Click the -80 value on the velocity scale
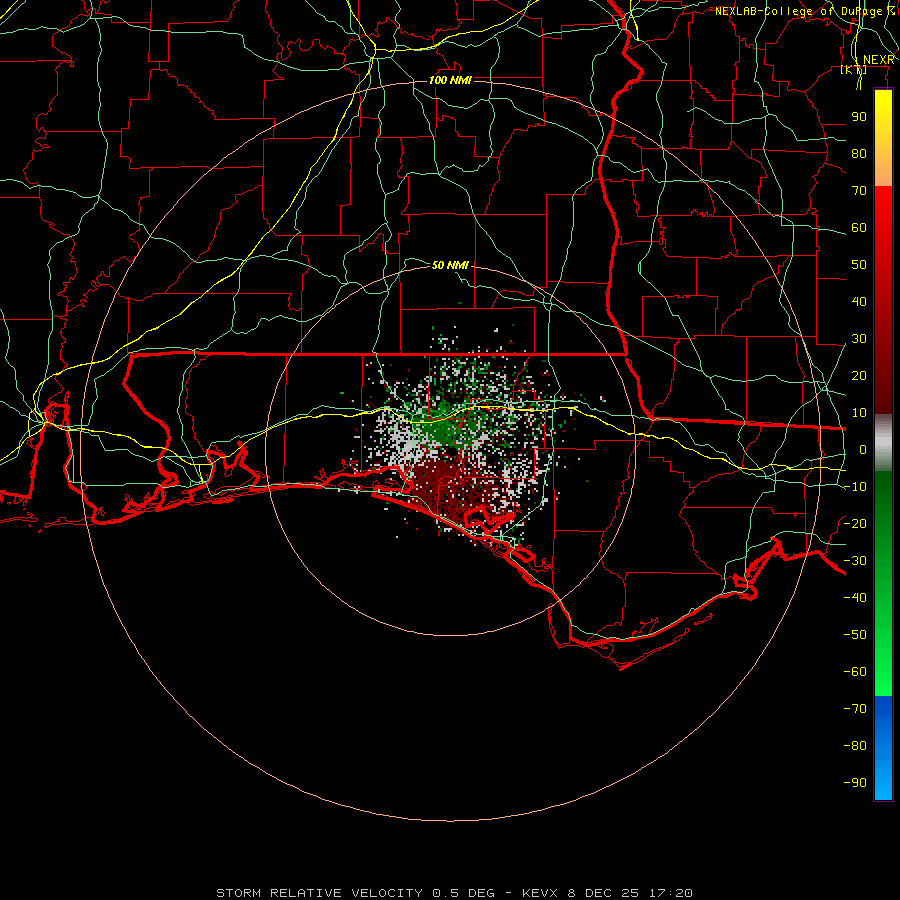This screenshot has width=900, height=900. [855, 746]
